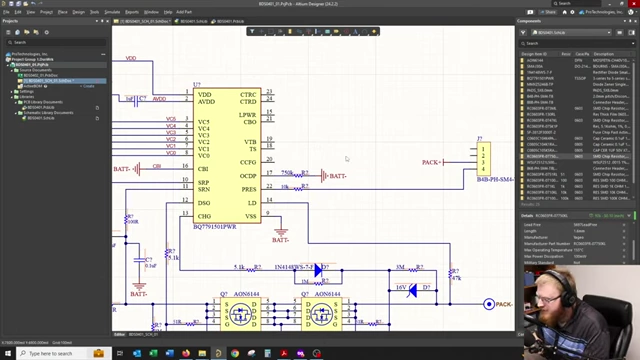Image resolution: width=640 pixels, height=360 pixels.
Task: Open Chrome from the Windows taskbar
Action: coord(235,353)
